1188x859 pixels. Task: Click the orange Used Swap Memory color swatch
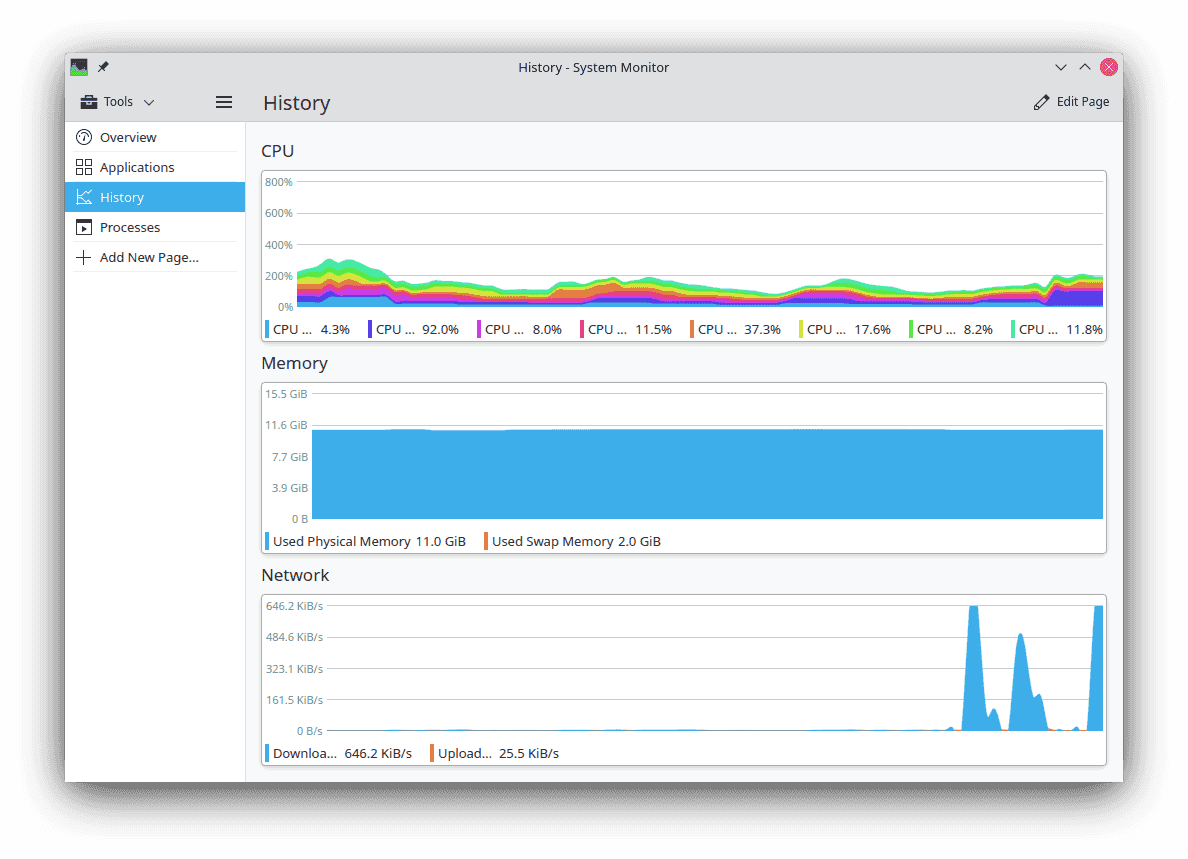488,541
